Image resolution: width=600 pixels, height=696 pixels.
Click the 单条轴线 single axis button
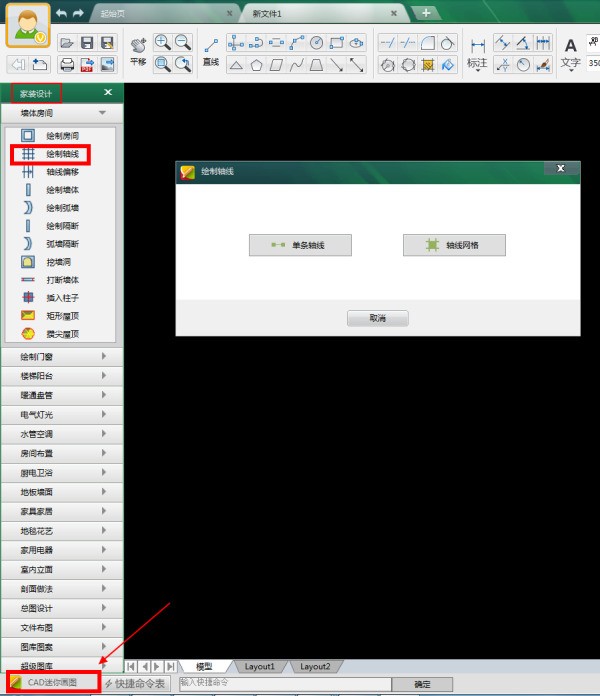pyautogui.click(x=300, y=245)
